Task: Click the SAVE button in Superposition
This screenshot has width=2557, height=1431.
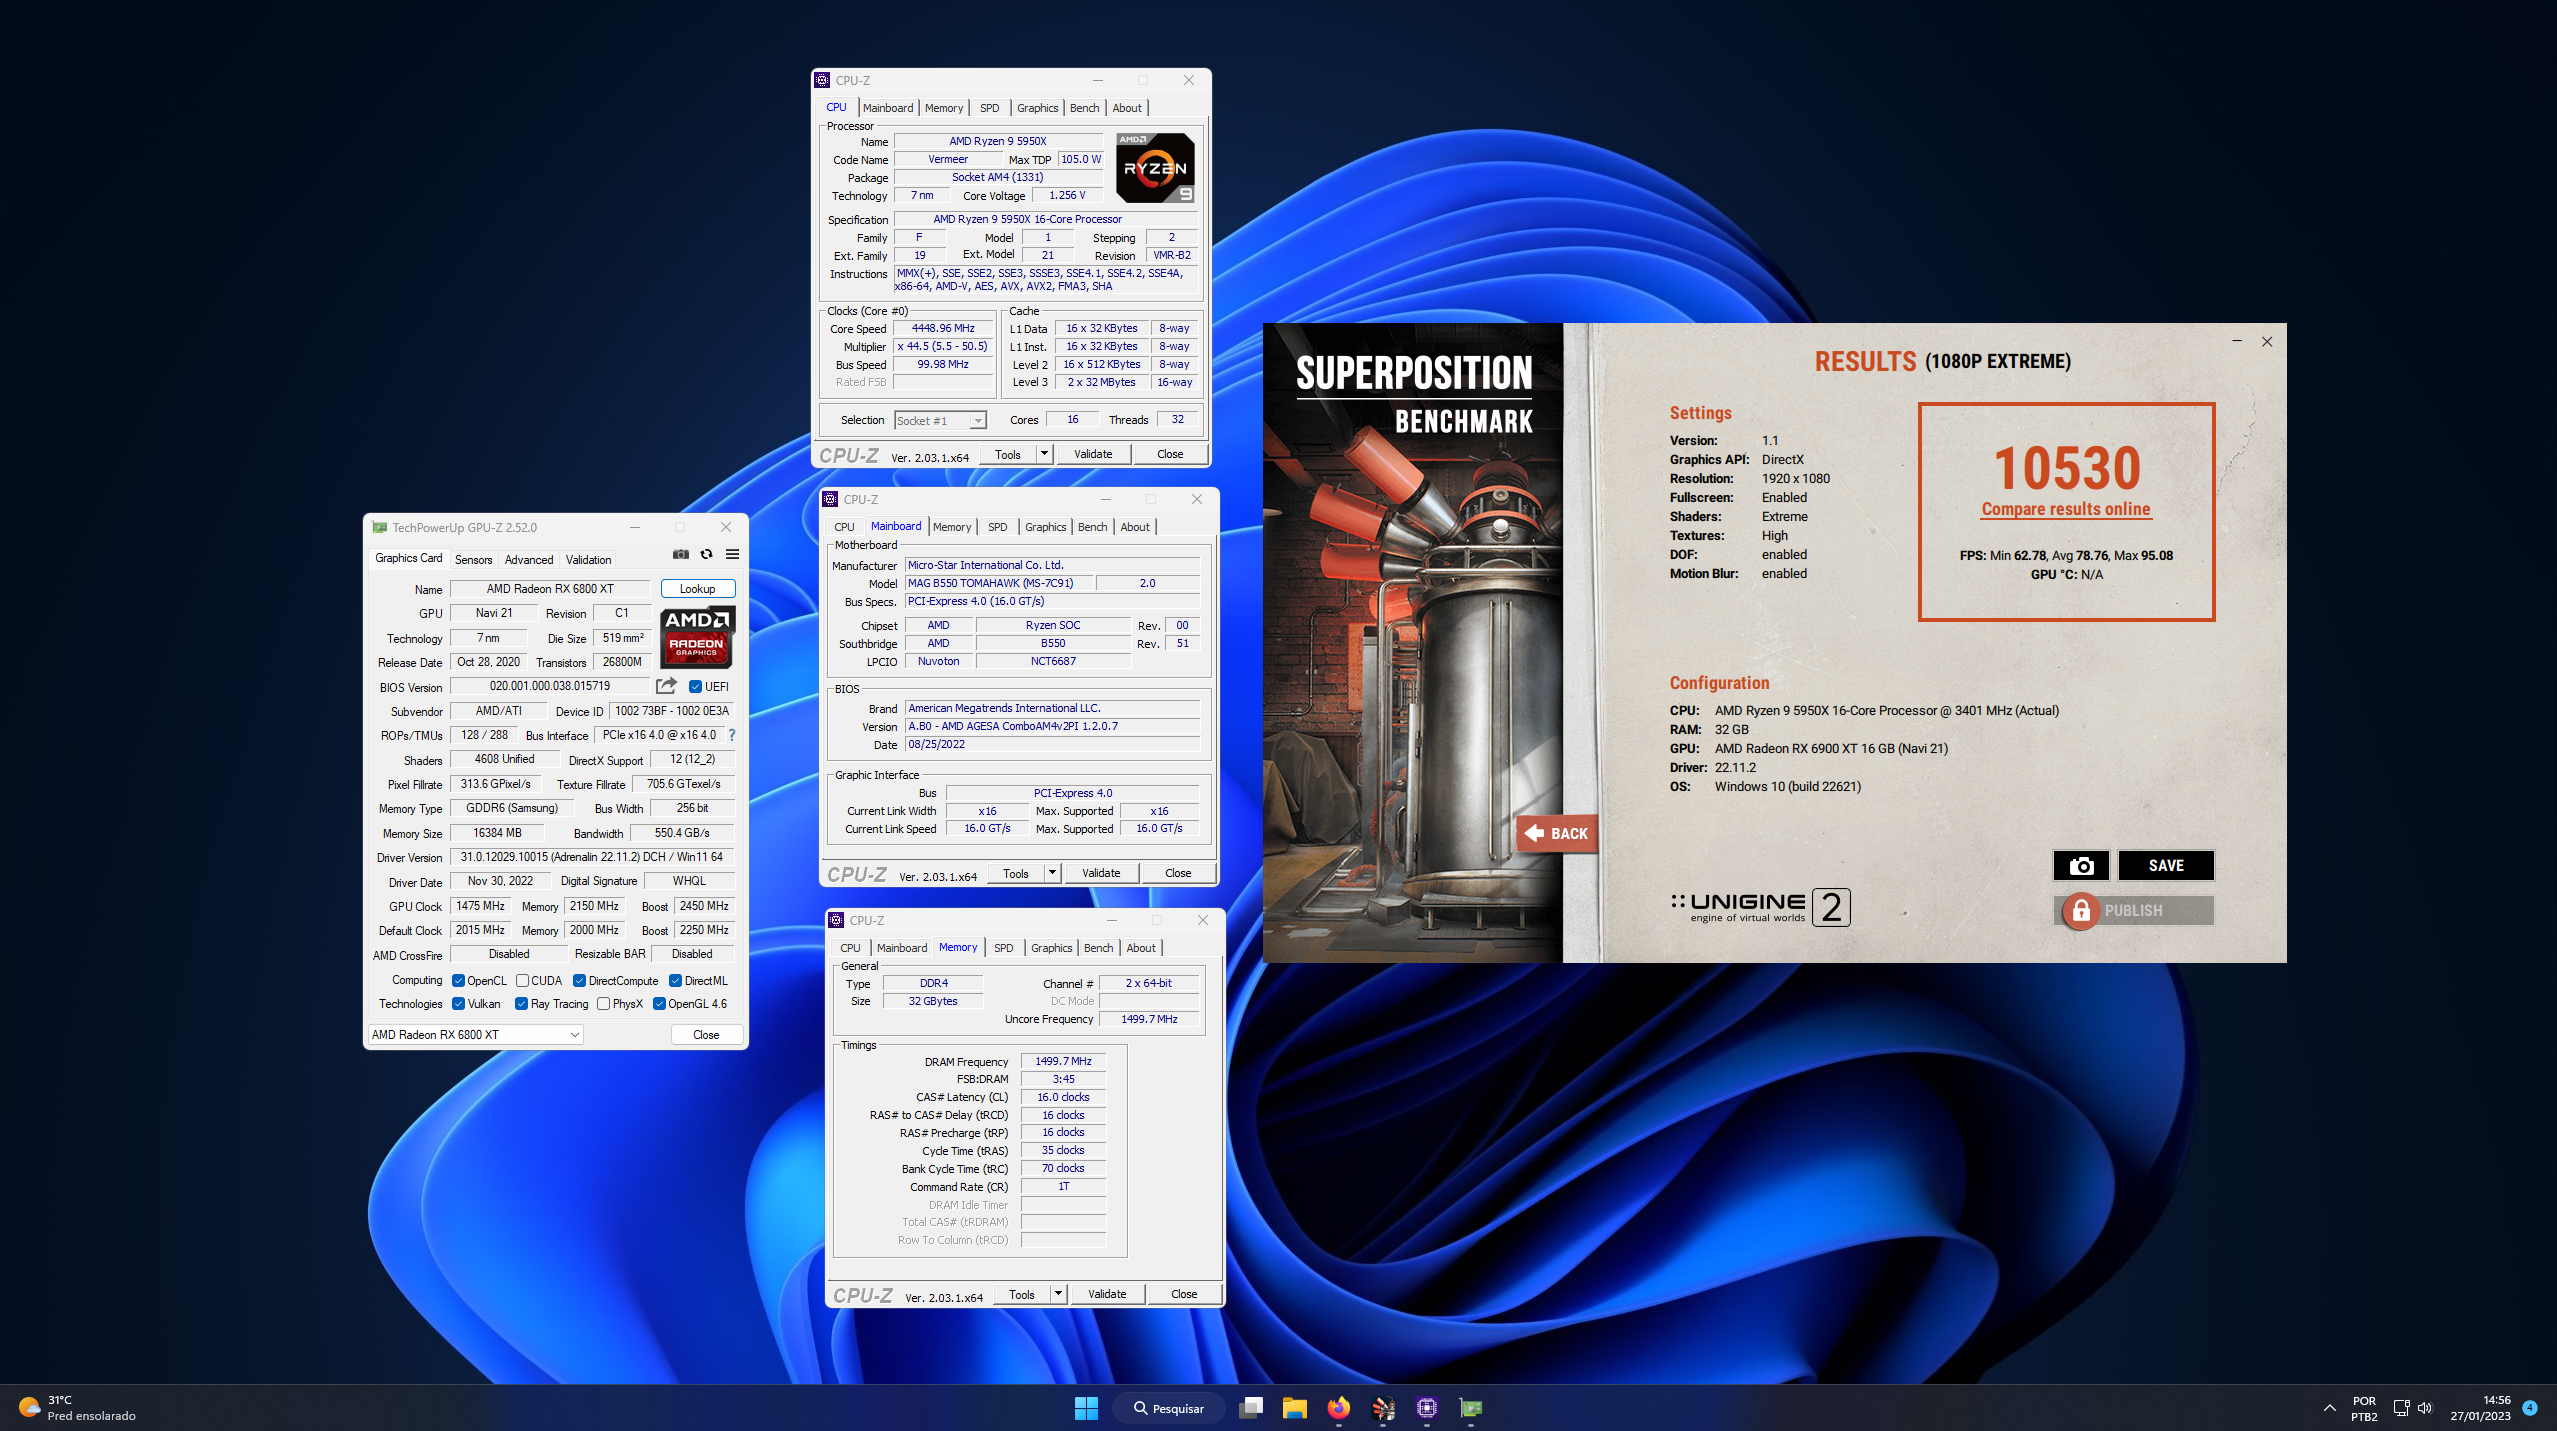Action: click(2166, 865)
